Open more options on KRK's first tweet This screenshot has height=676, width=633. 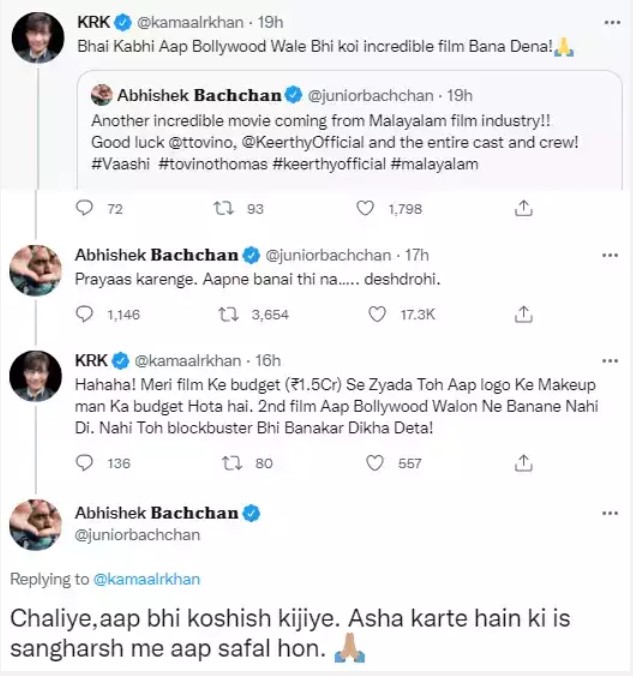[610, 21]
